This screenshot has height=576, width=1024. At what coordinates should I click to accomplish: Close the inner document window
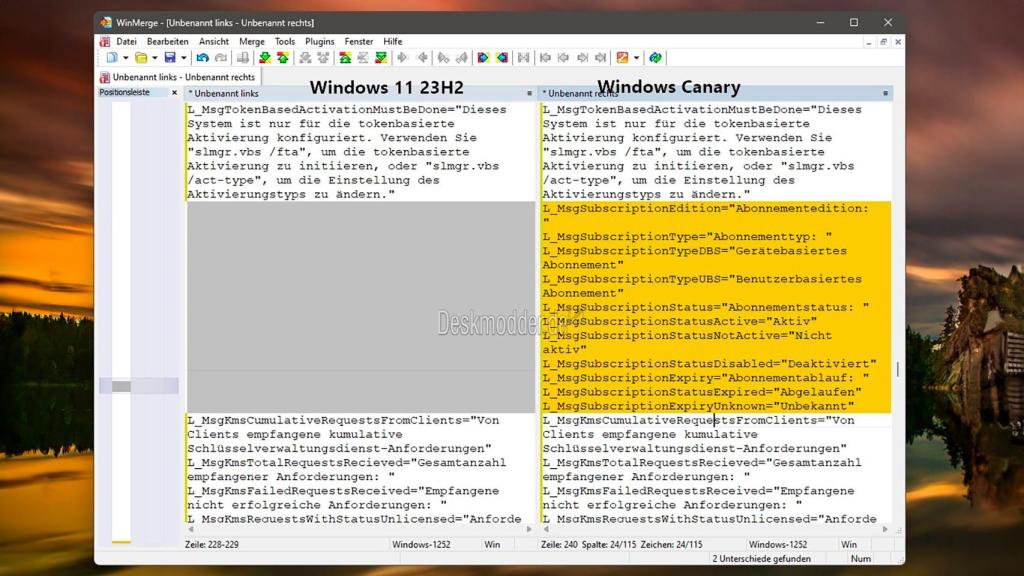(898, 42)
